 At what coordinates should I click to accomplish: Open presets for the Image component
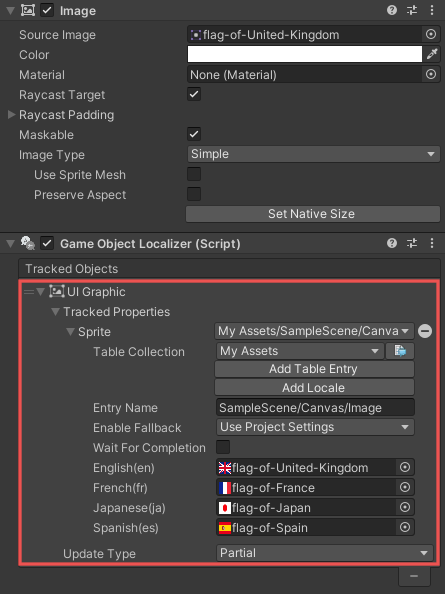[x=412, y=10]
